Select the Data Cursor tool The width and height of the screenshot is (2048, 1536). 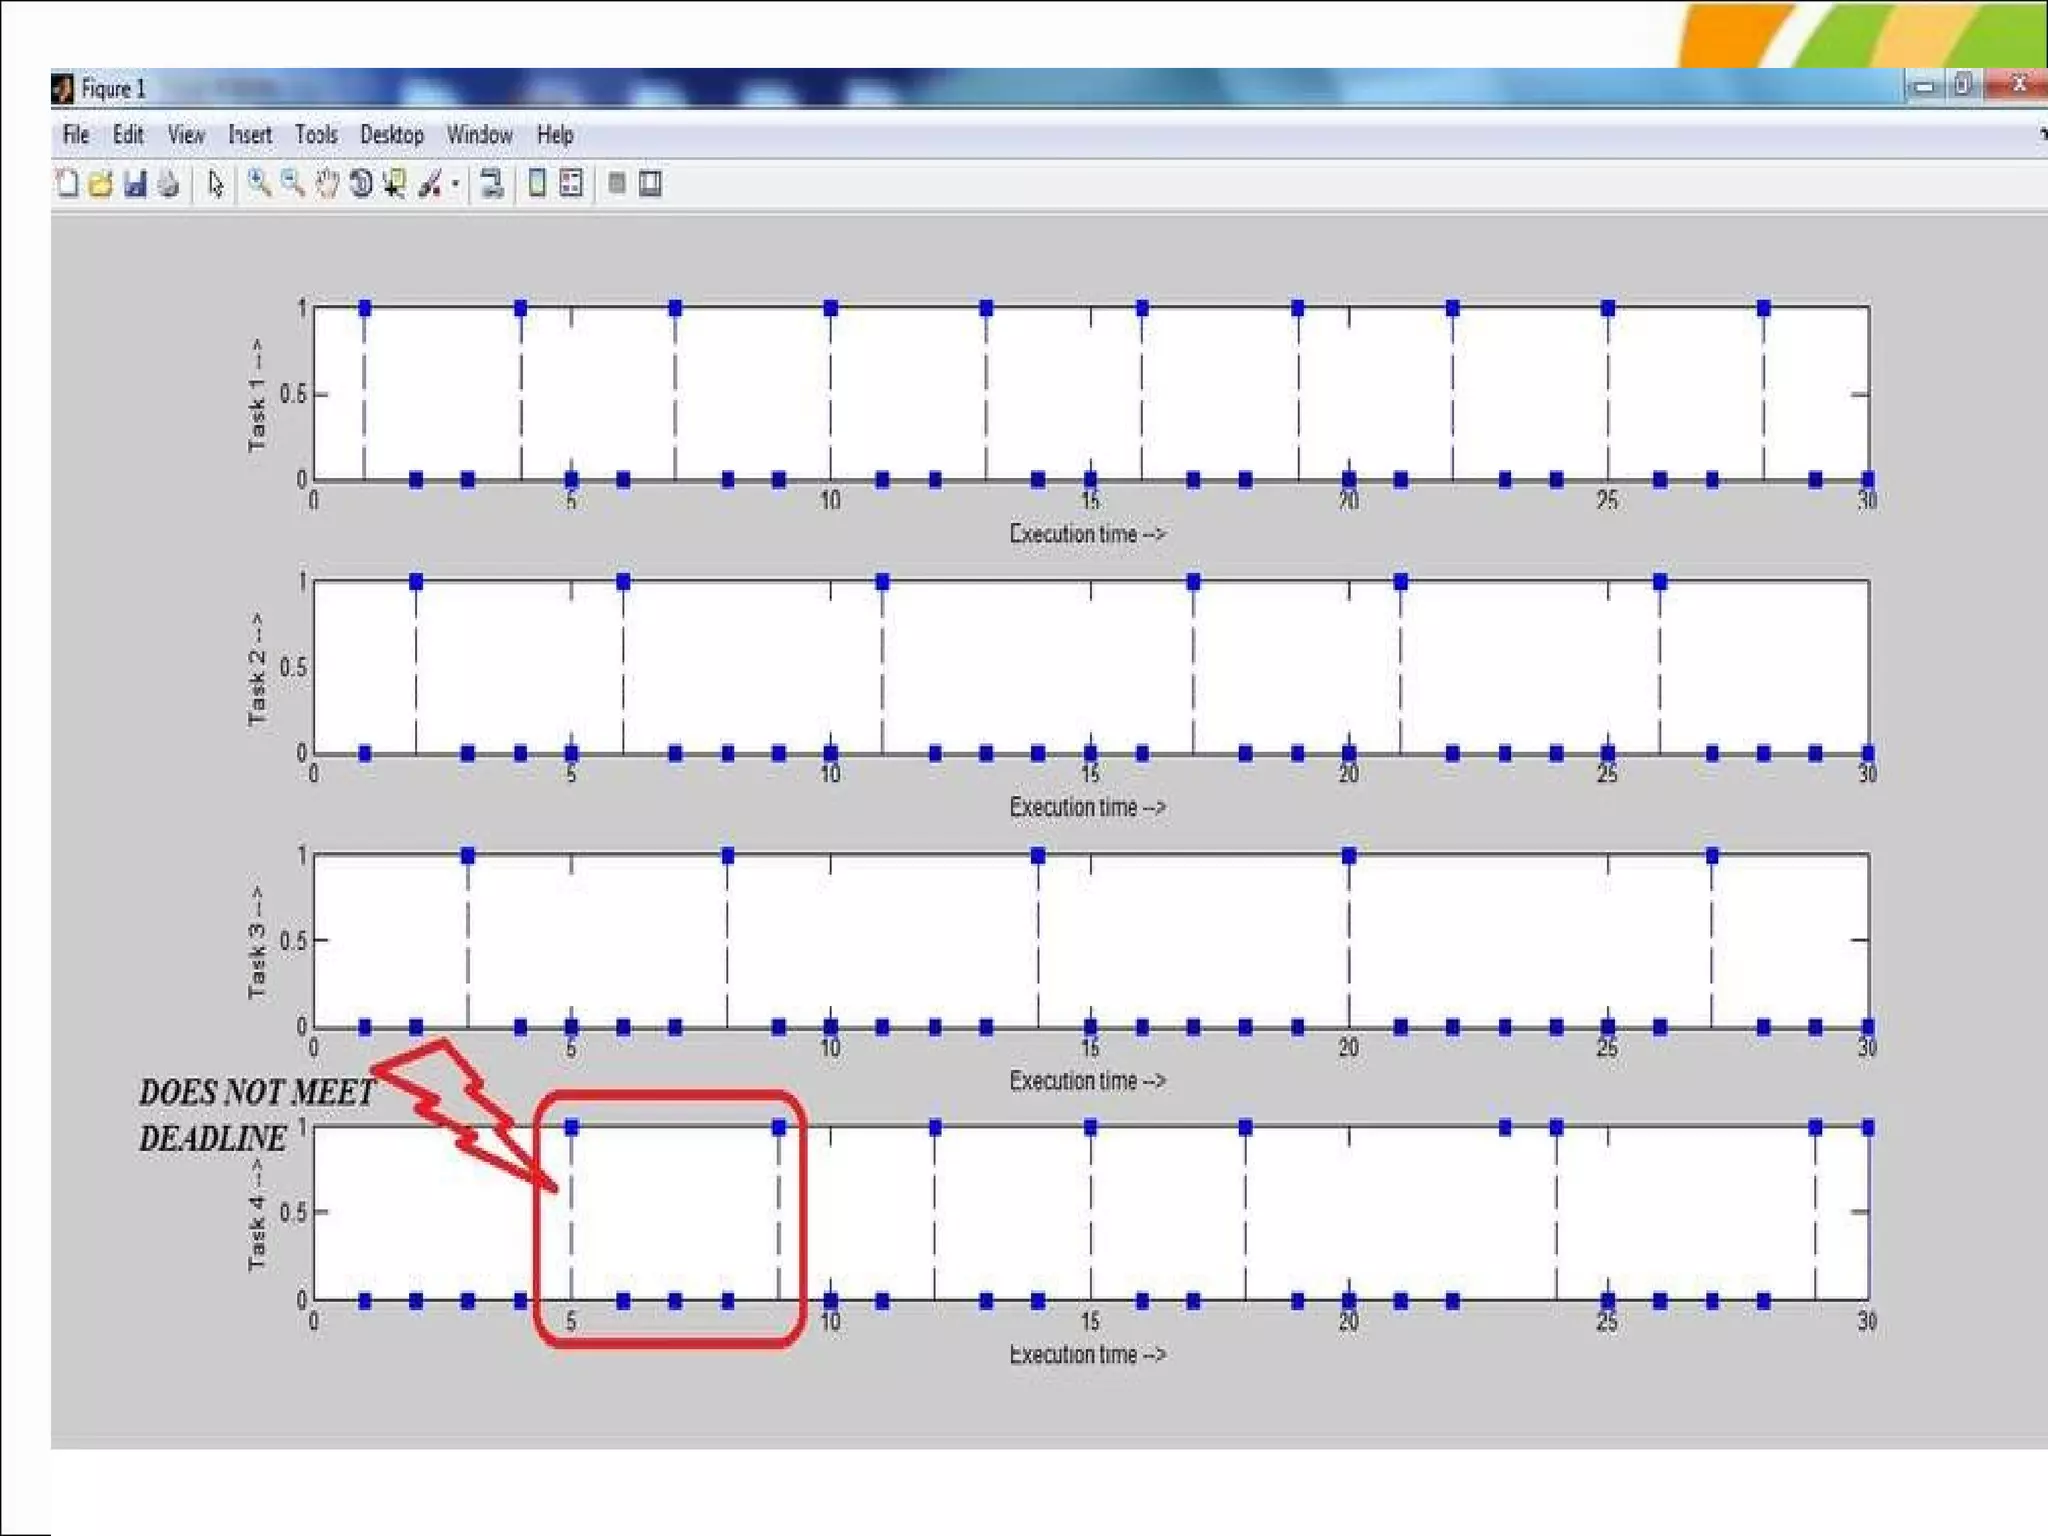click(x=395, y=184)
